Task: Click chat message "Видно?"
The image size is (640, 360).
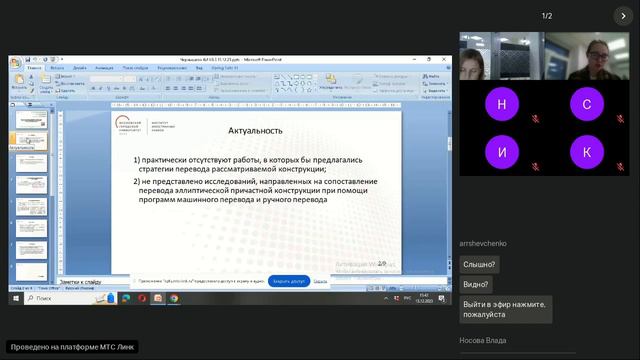Action: (x=476, y=284)
